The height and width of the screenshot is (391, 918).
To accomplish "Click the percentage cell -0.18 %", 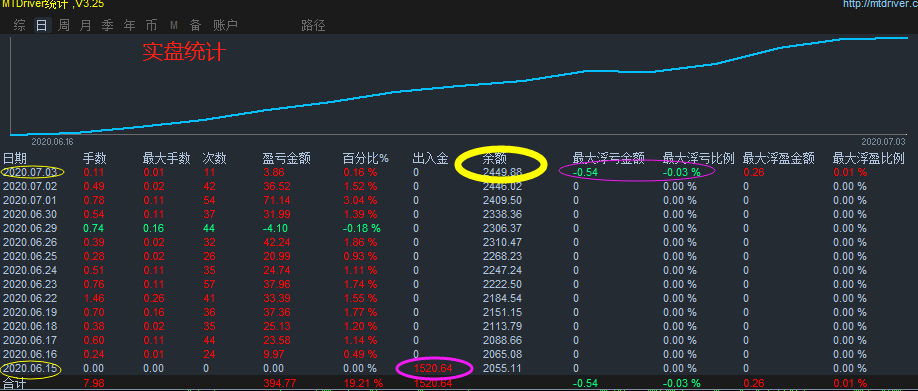I will click(x=362, y=228).
